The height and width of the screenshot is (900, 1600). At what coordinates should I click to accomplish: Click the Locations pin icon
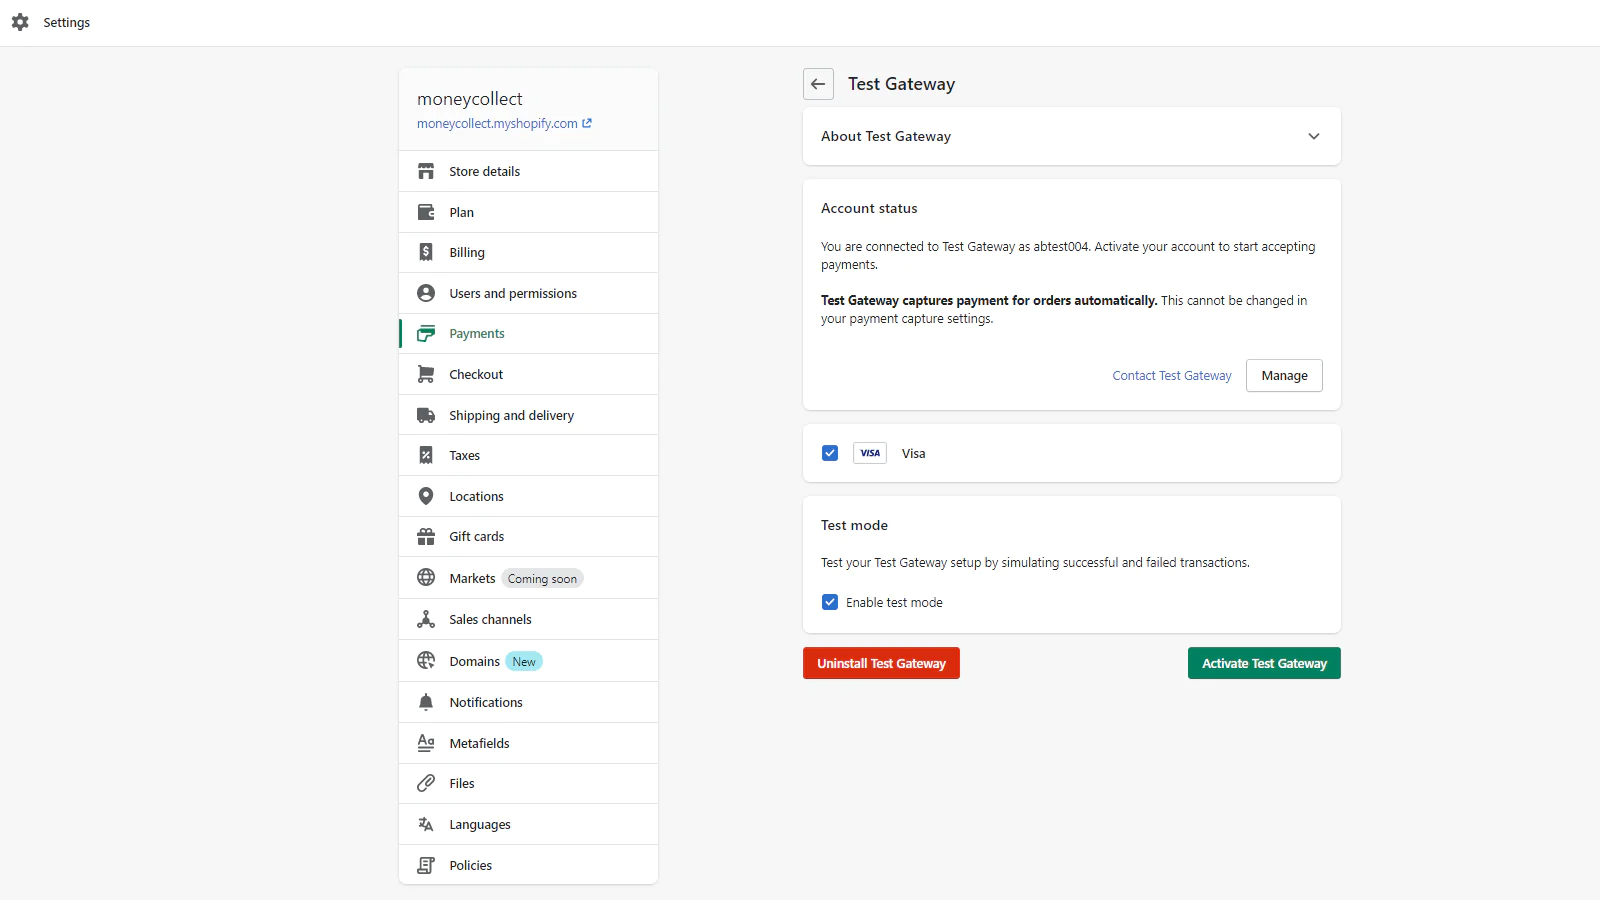coord(426,496)
